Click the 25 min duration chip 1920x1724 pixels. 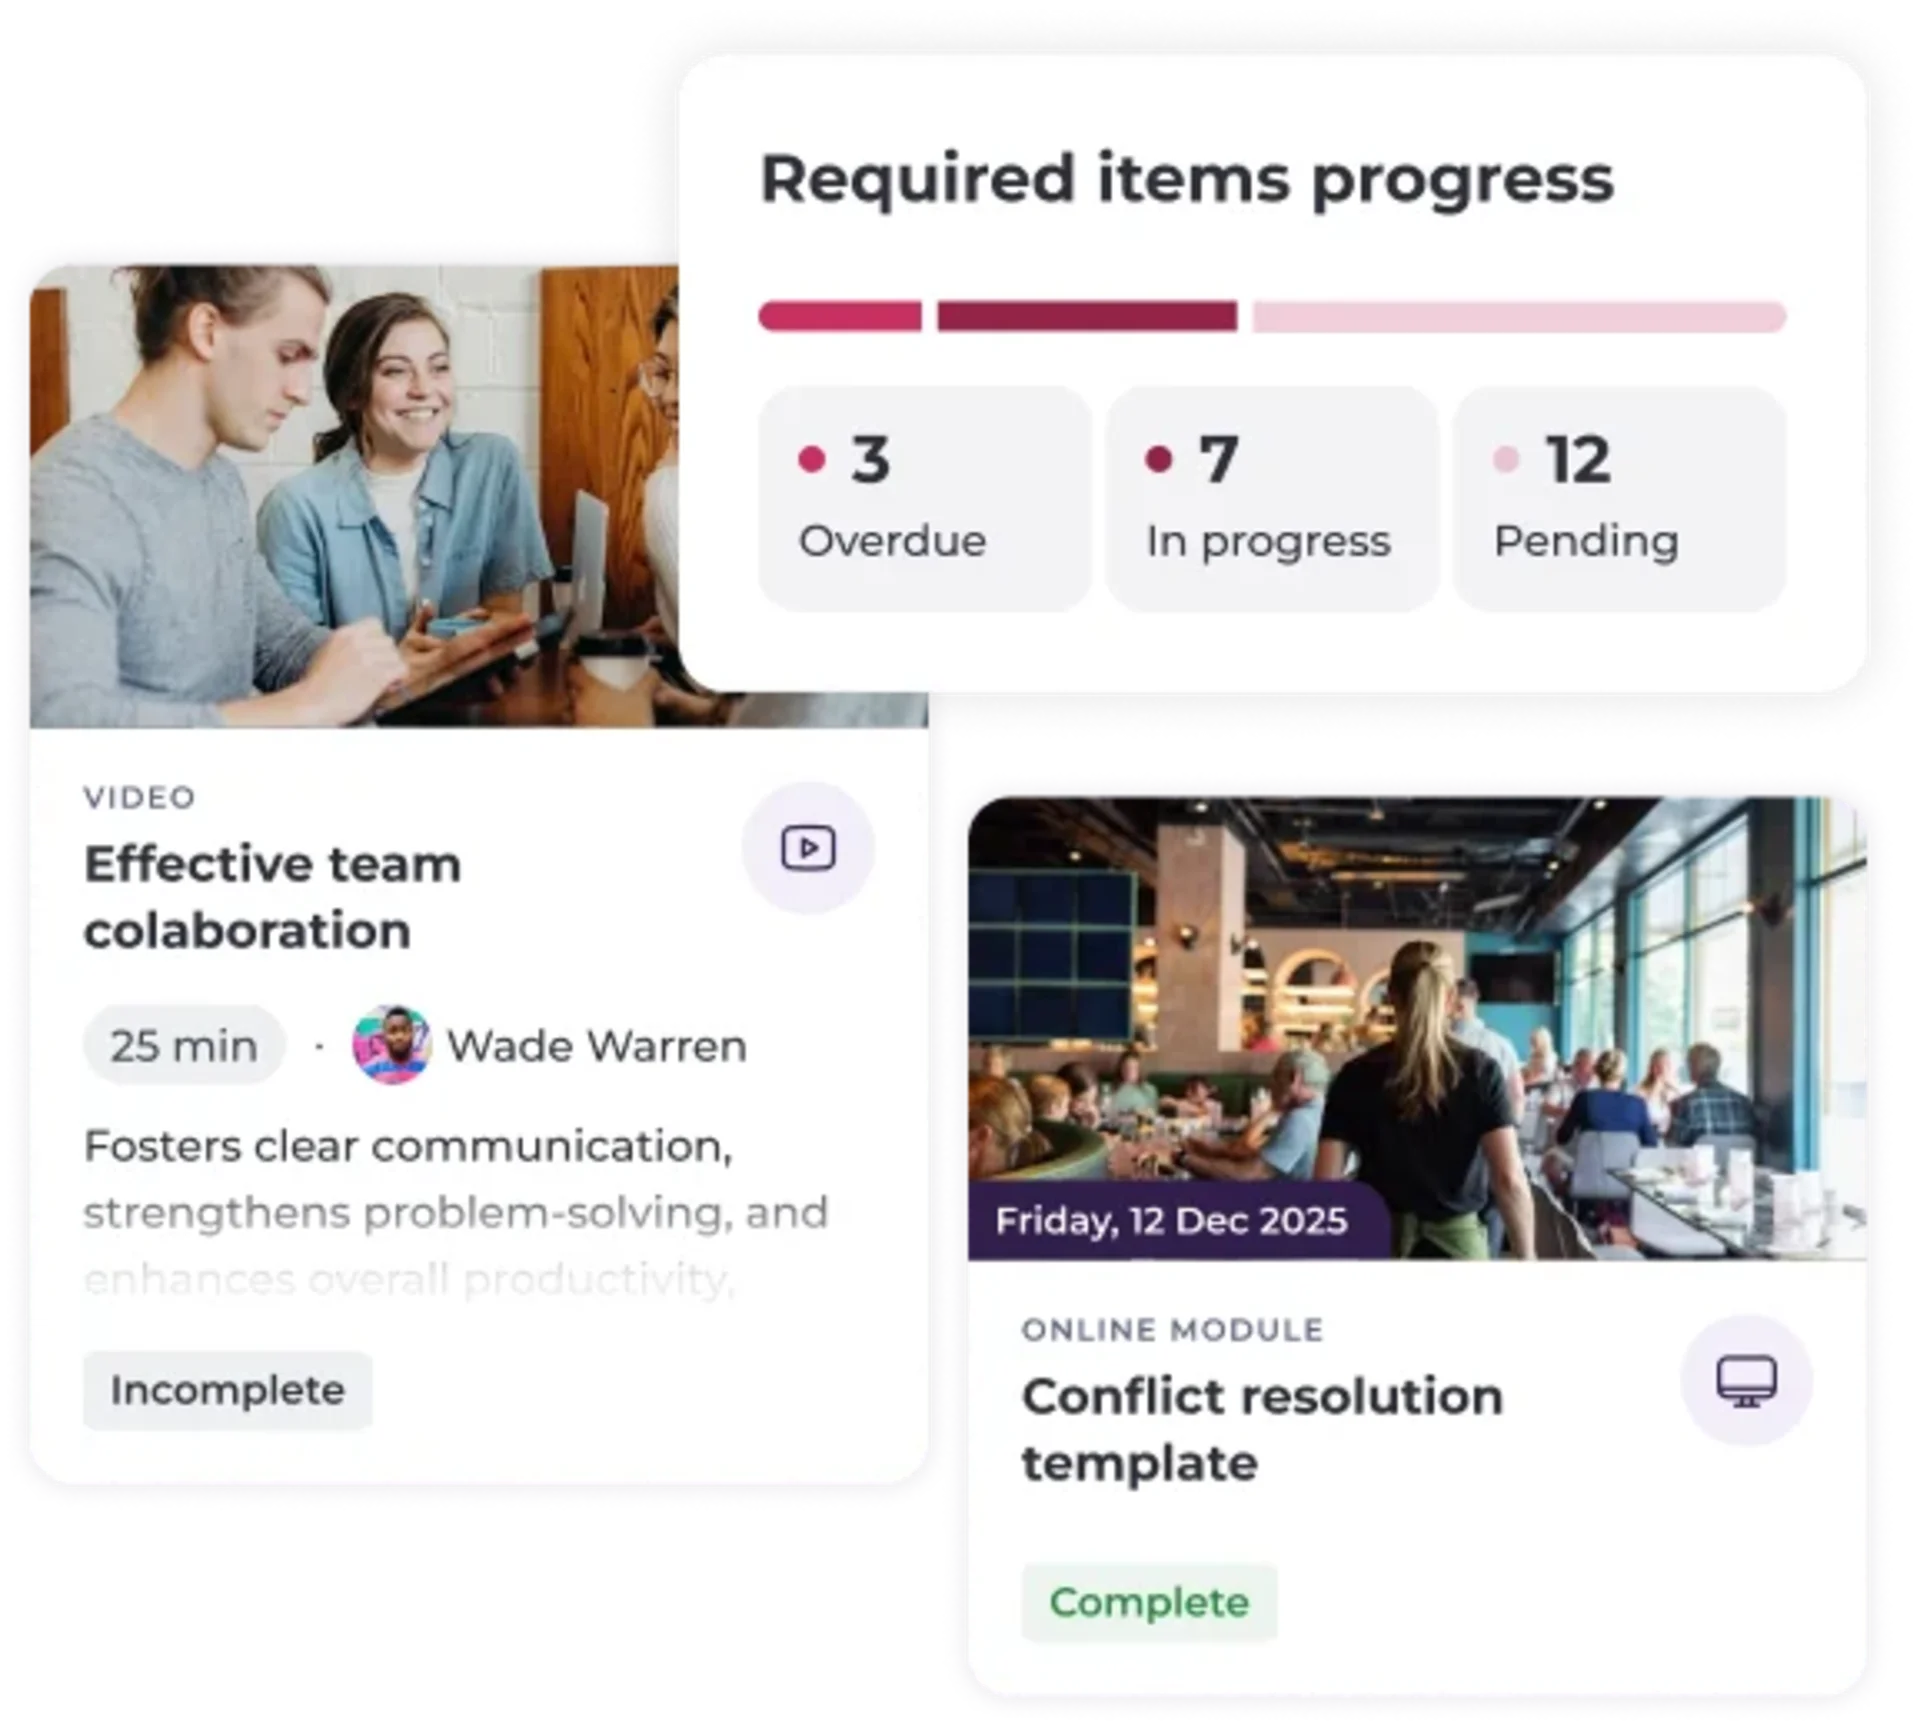[x=184, y=1046]
